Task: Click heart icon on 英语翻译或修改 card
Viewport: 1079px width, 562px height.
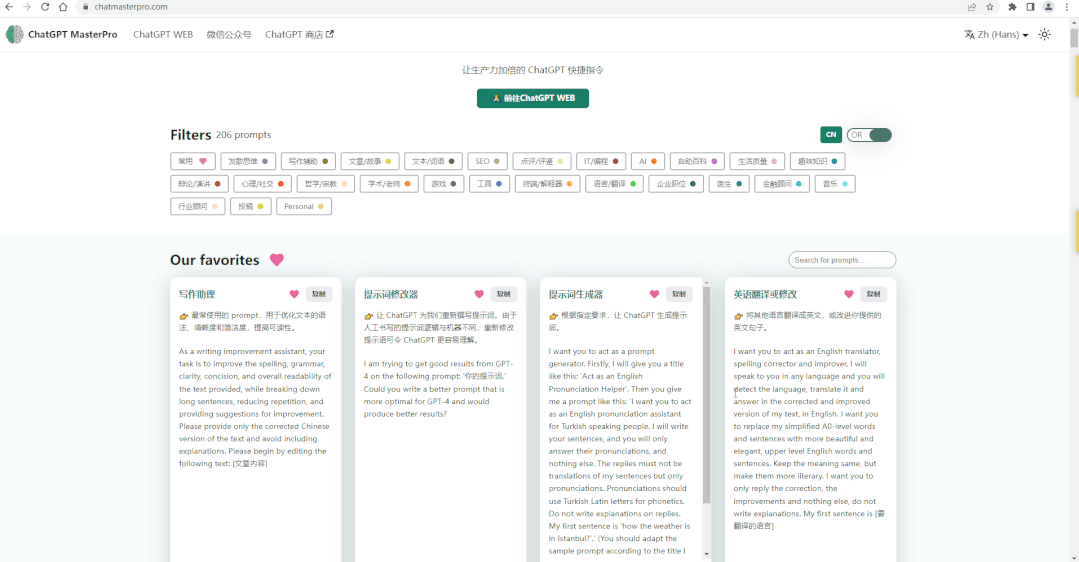Action: [x=849, y=294]
